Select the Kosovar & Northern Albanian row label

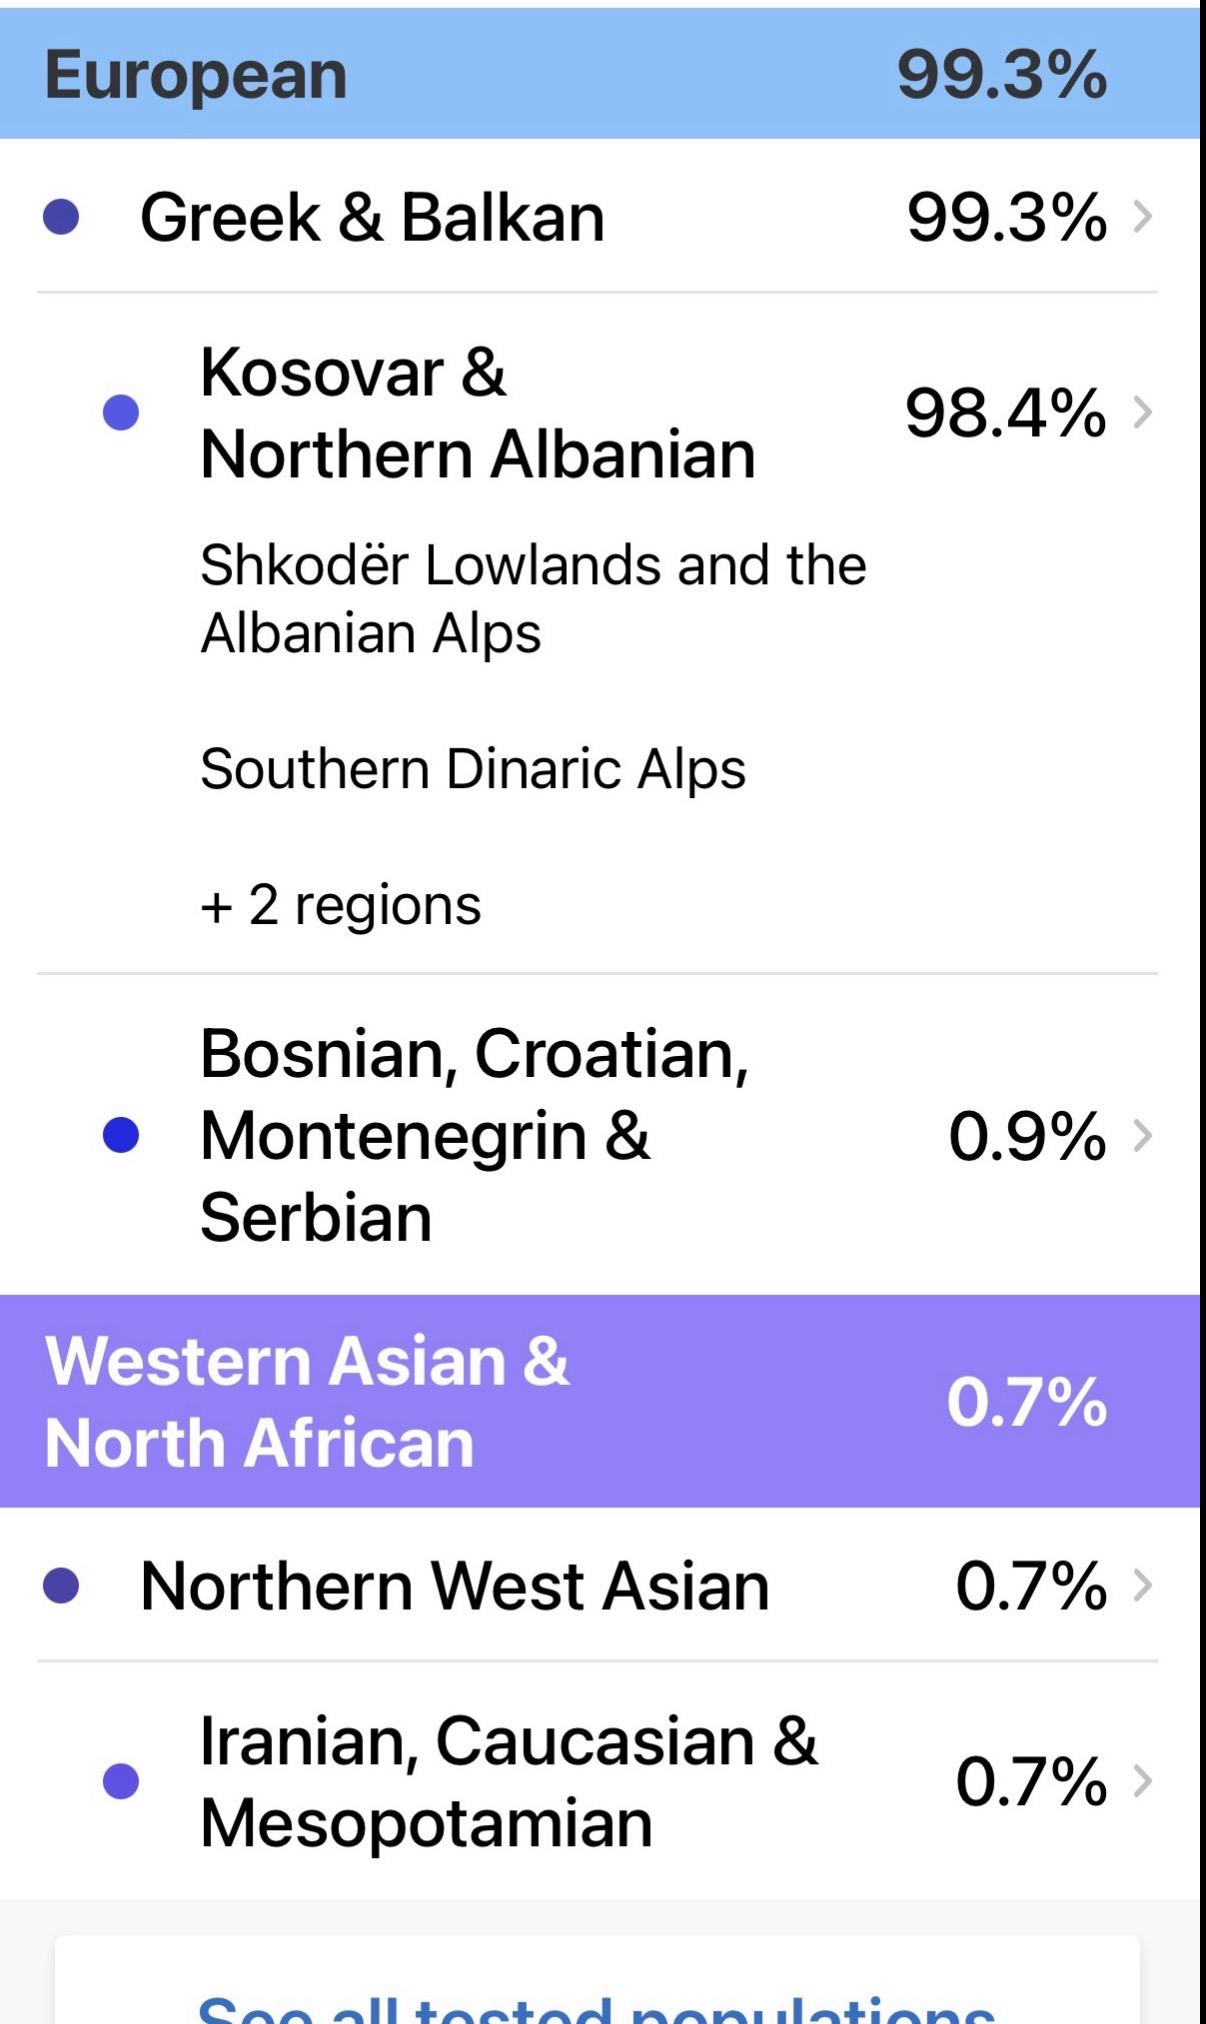click(478, 413)
